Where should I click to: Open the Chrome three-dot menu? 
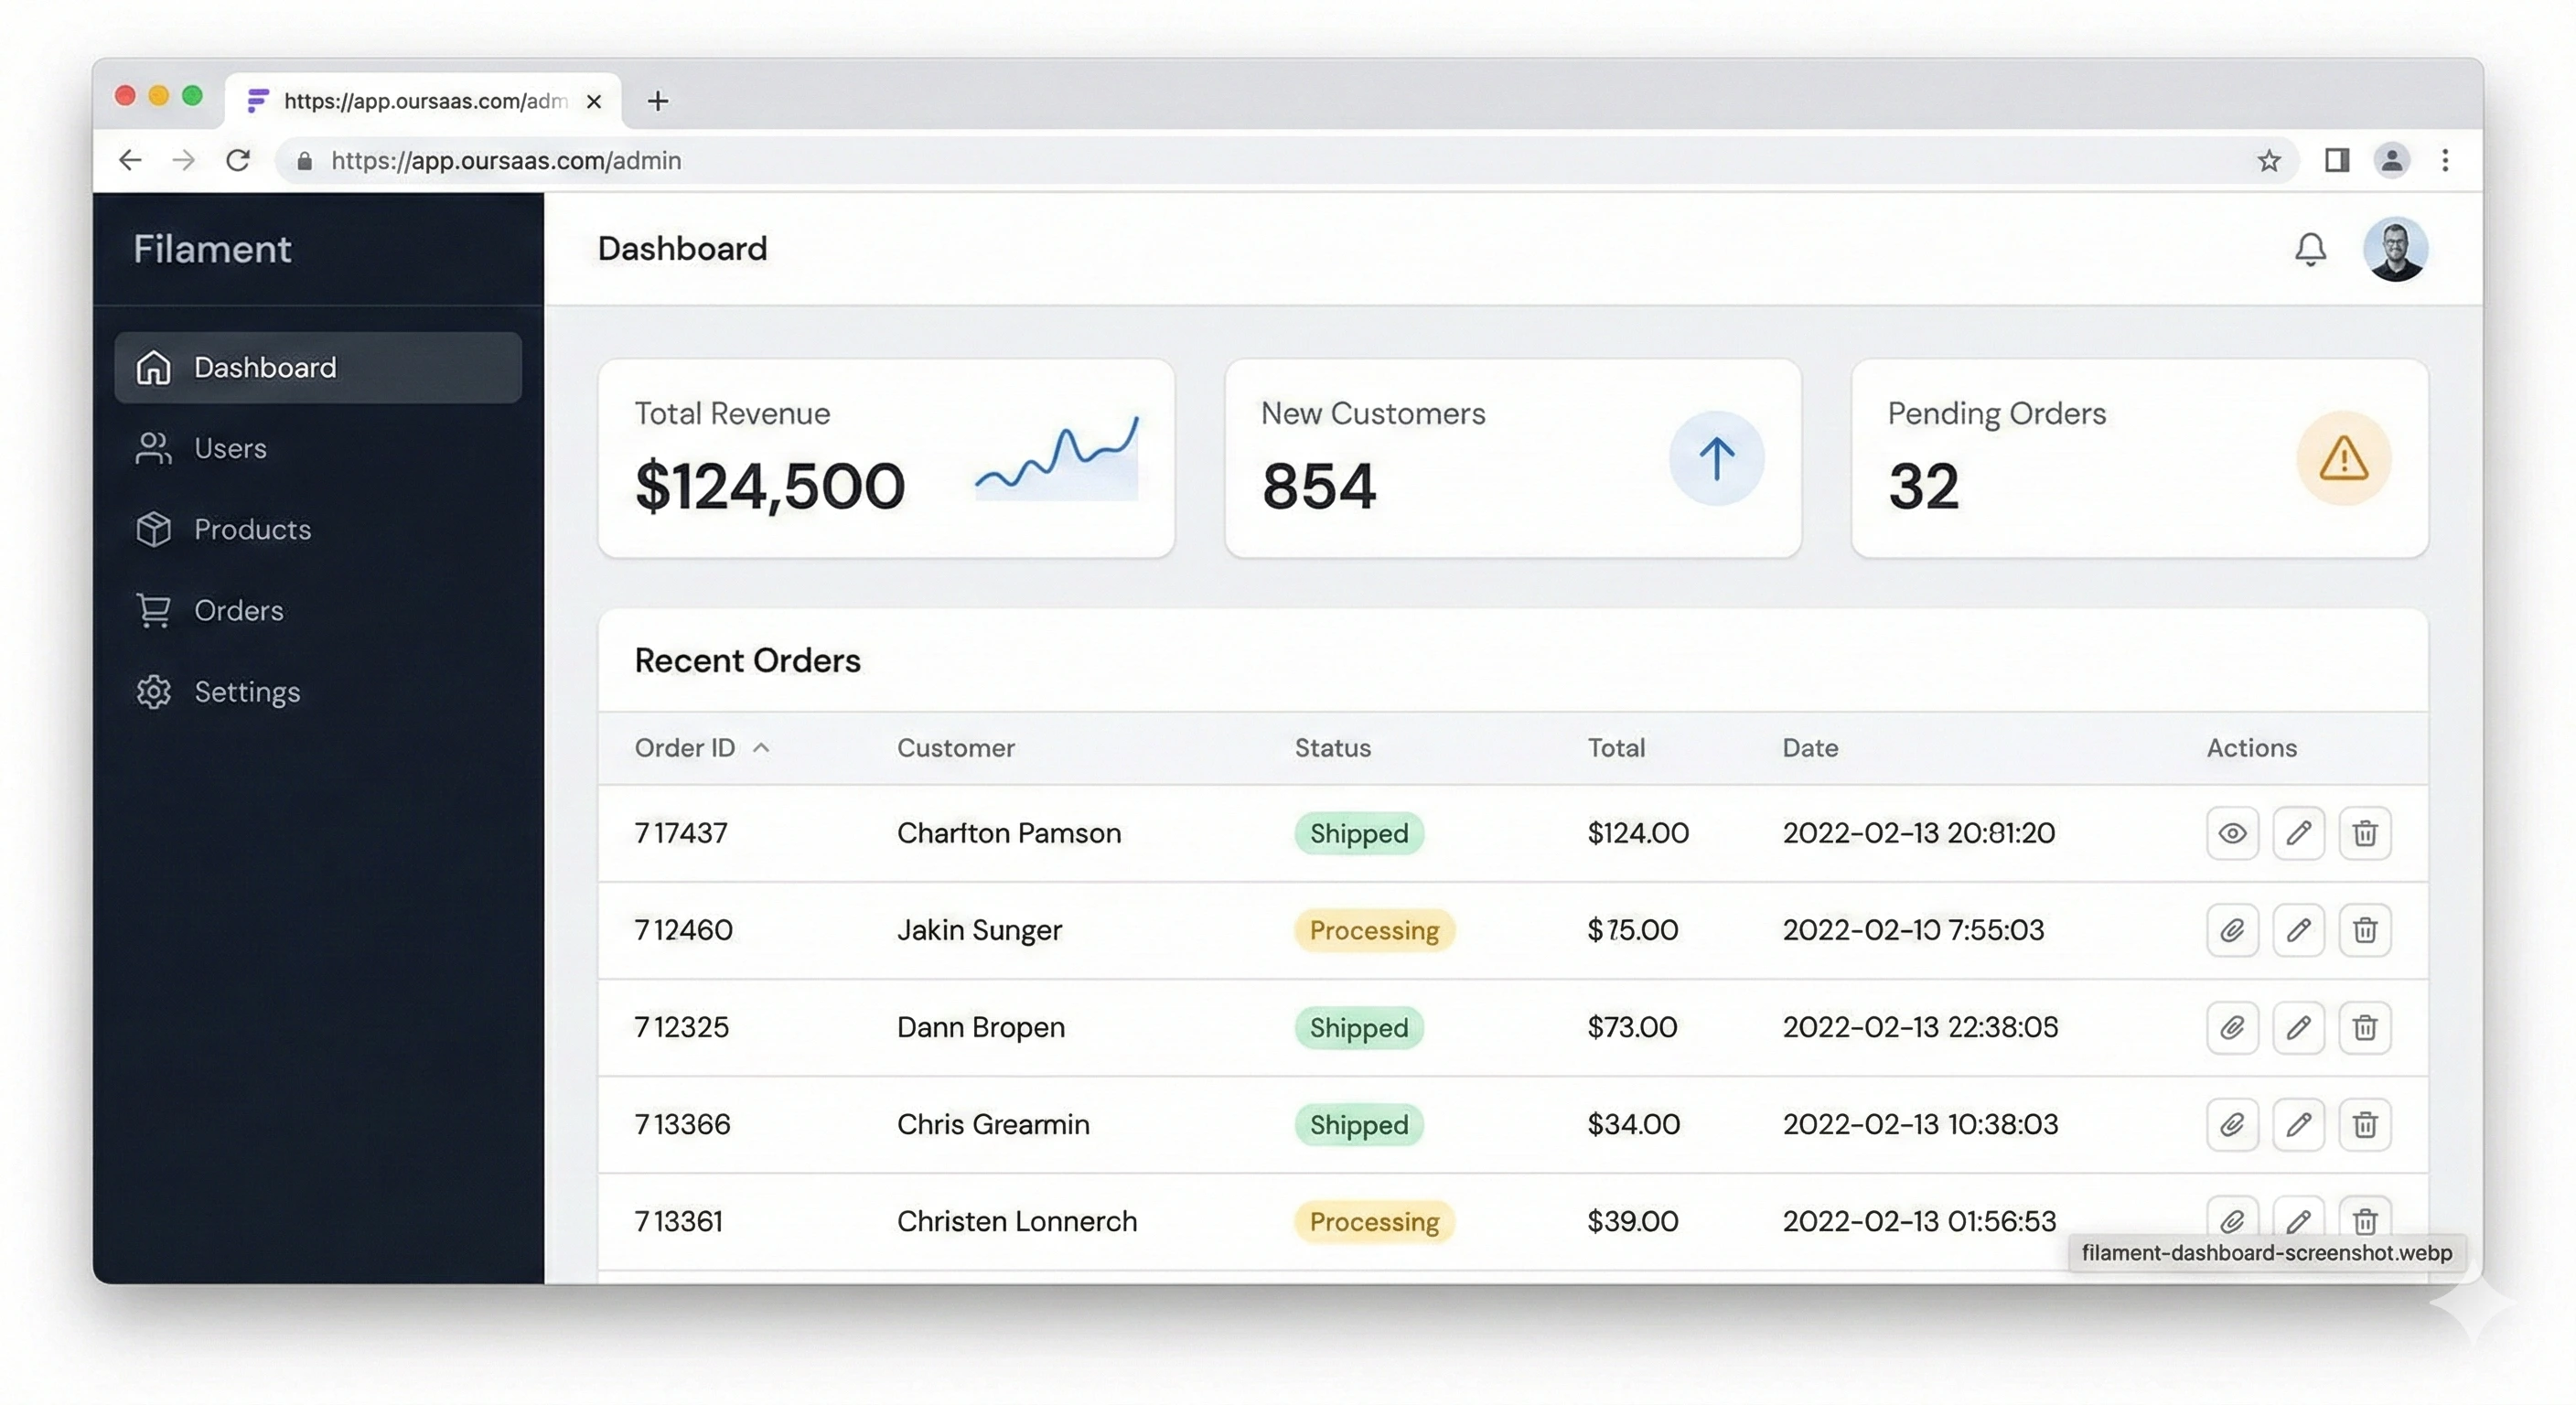coord(2445,160)
